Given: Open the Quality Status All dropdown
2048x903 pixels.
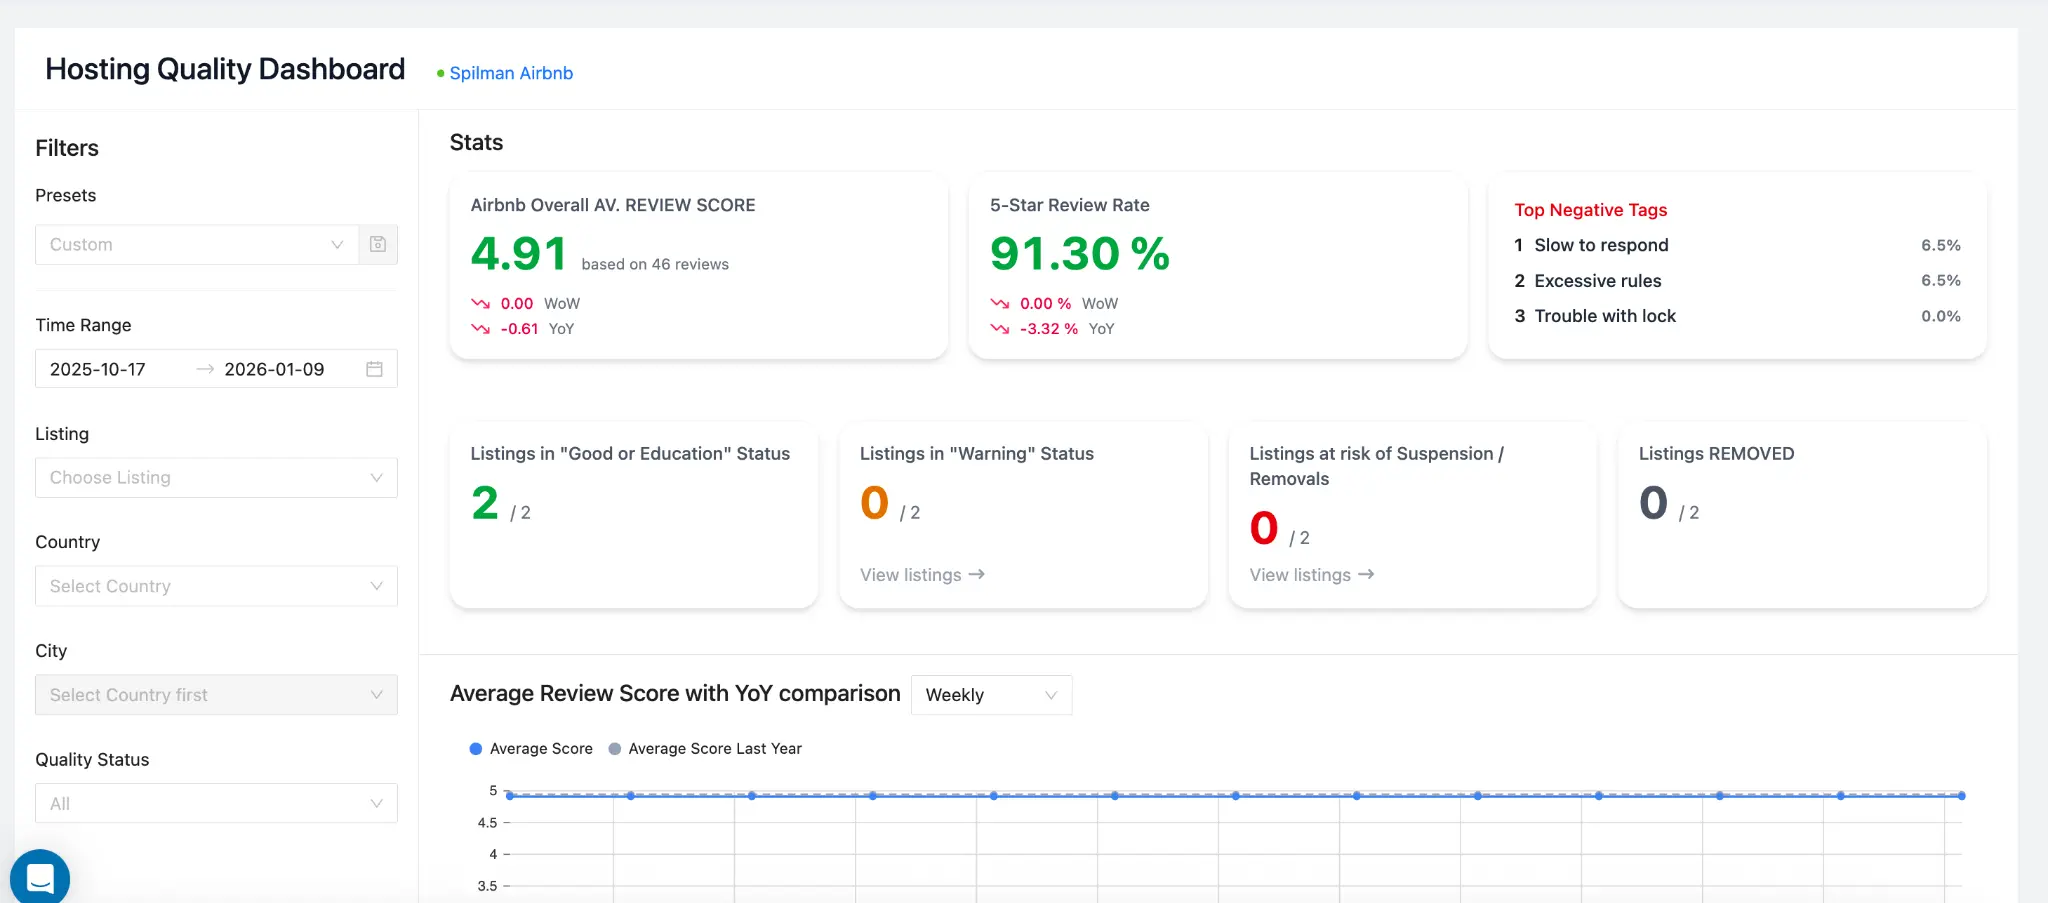Looking at the screenshot, I should click(x=216, y=803).
